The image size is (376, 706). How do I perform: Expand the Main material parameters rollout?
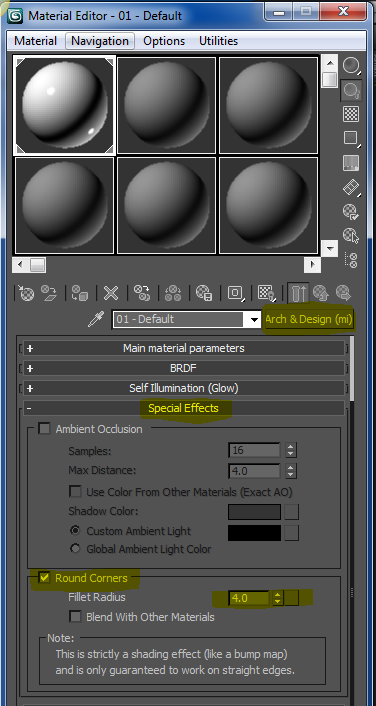tap(183, 348)
